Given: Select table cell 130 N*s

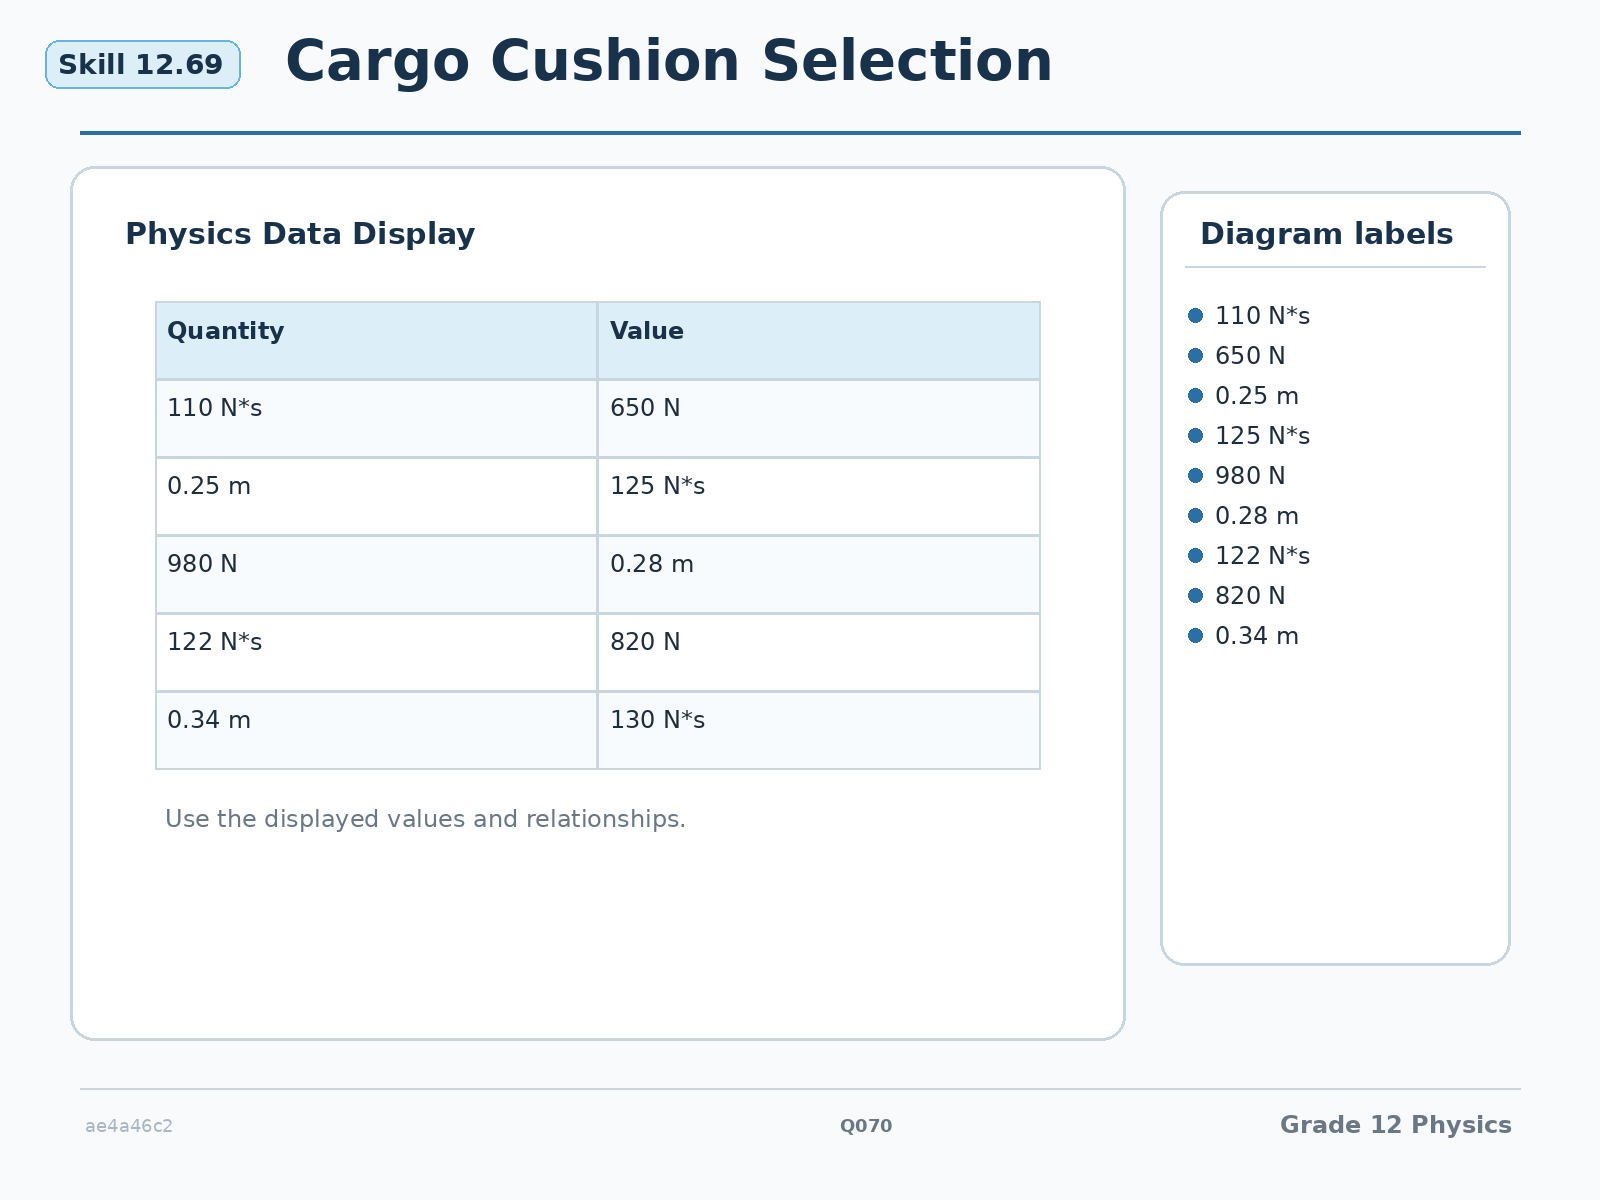Looking at the screenshot, I should tap(819, 731).
